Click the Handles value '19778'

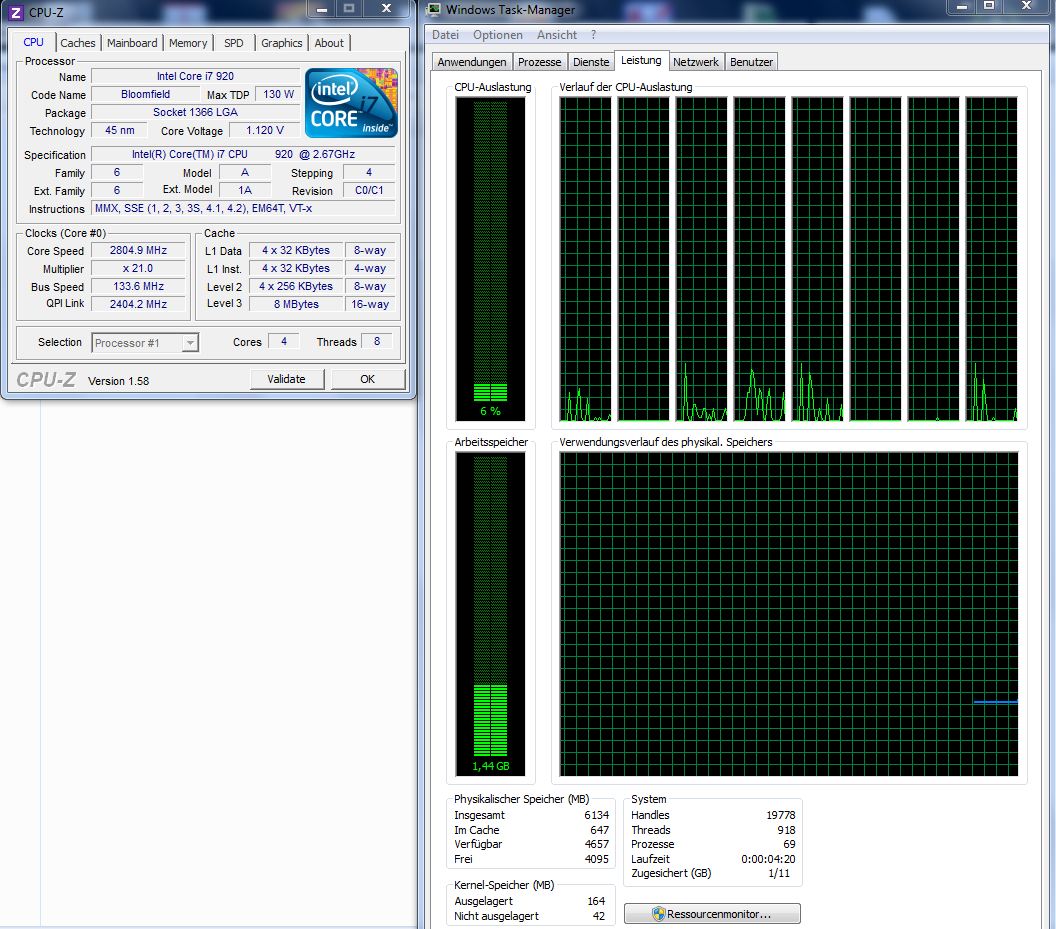click(781, 815)
